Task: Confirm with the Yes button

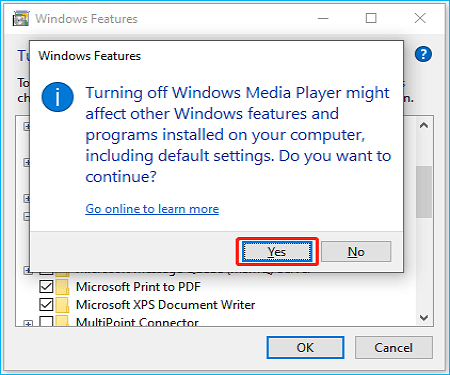Action: 277,252
